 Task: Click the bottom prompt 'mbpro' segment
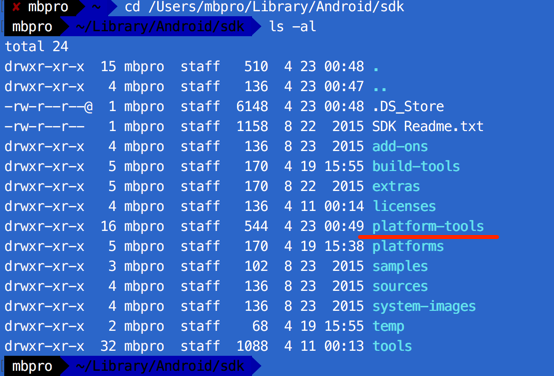pos(32,366)
